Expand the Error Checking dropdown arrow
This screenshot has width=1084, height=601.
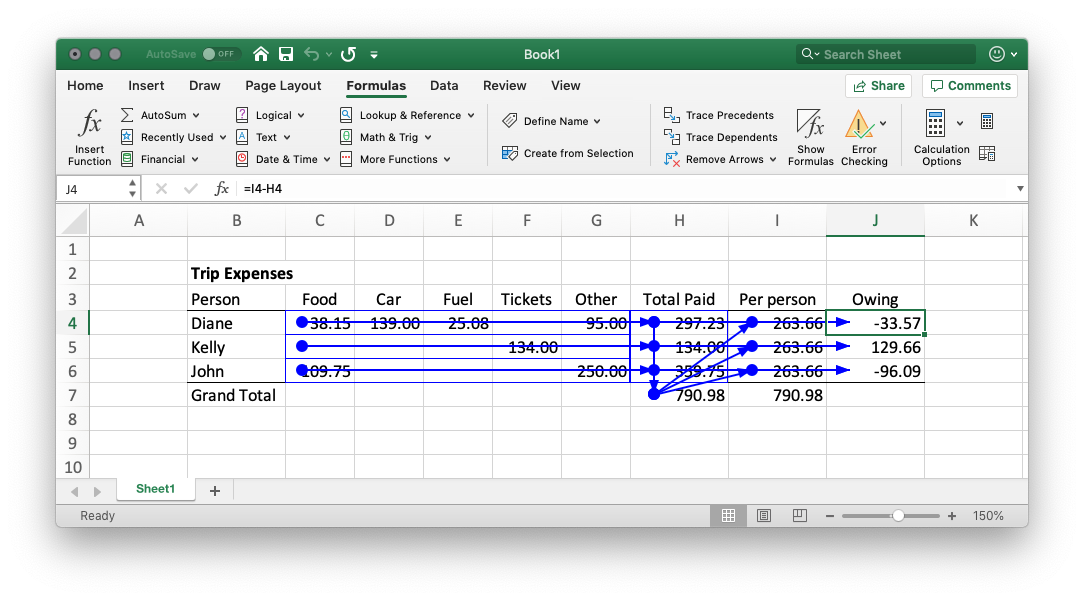pyautogui.click(x=883, y=124)
